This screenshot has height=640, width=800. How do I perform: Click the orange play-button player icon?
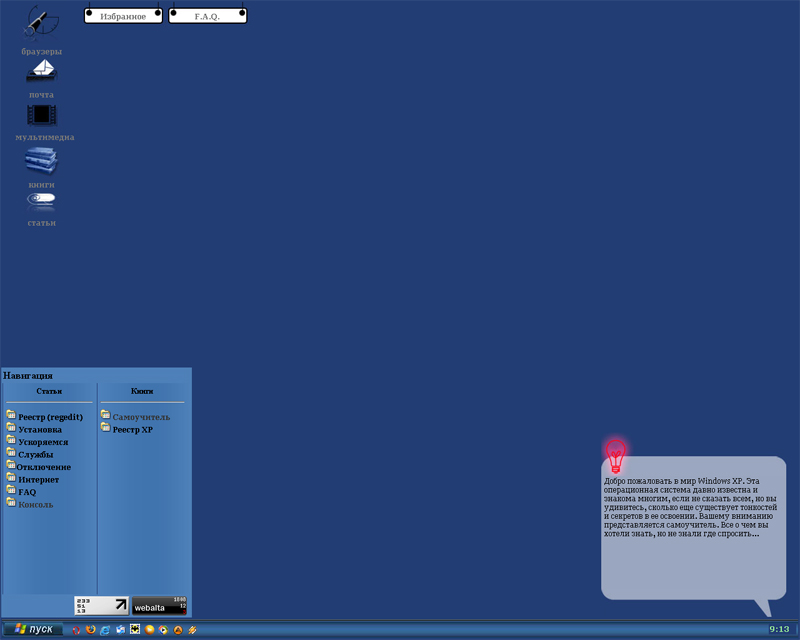pyautogui.click(x=149, y=630)
